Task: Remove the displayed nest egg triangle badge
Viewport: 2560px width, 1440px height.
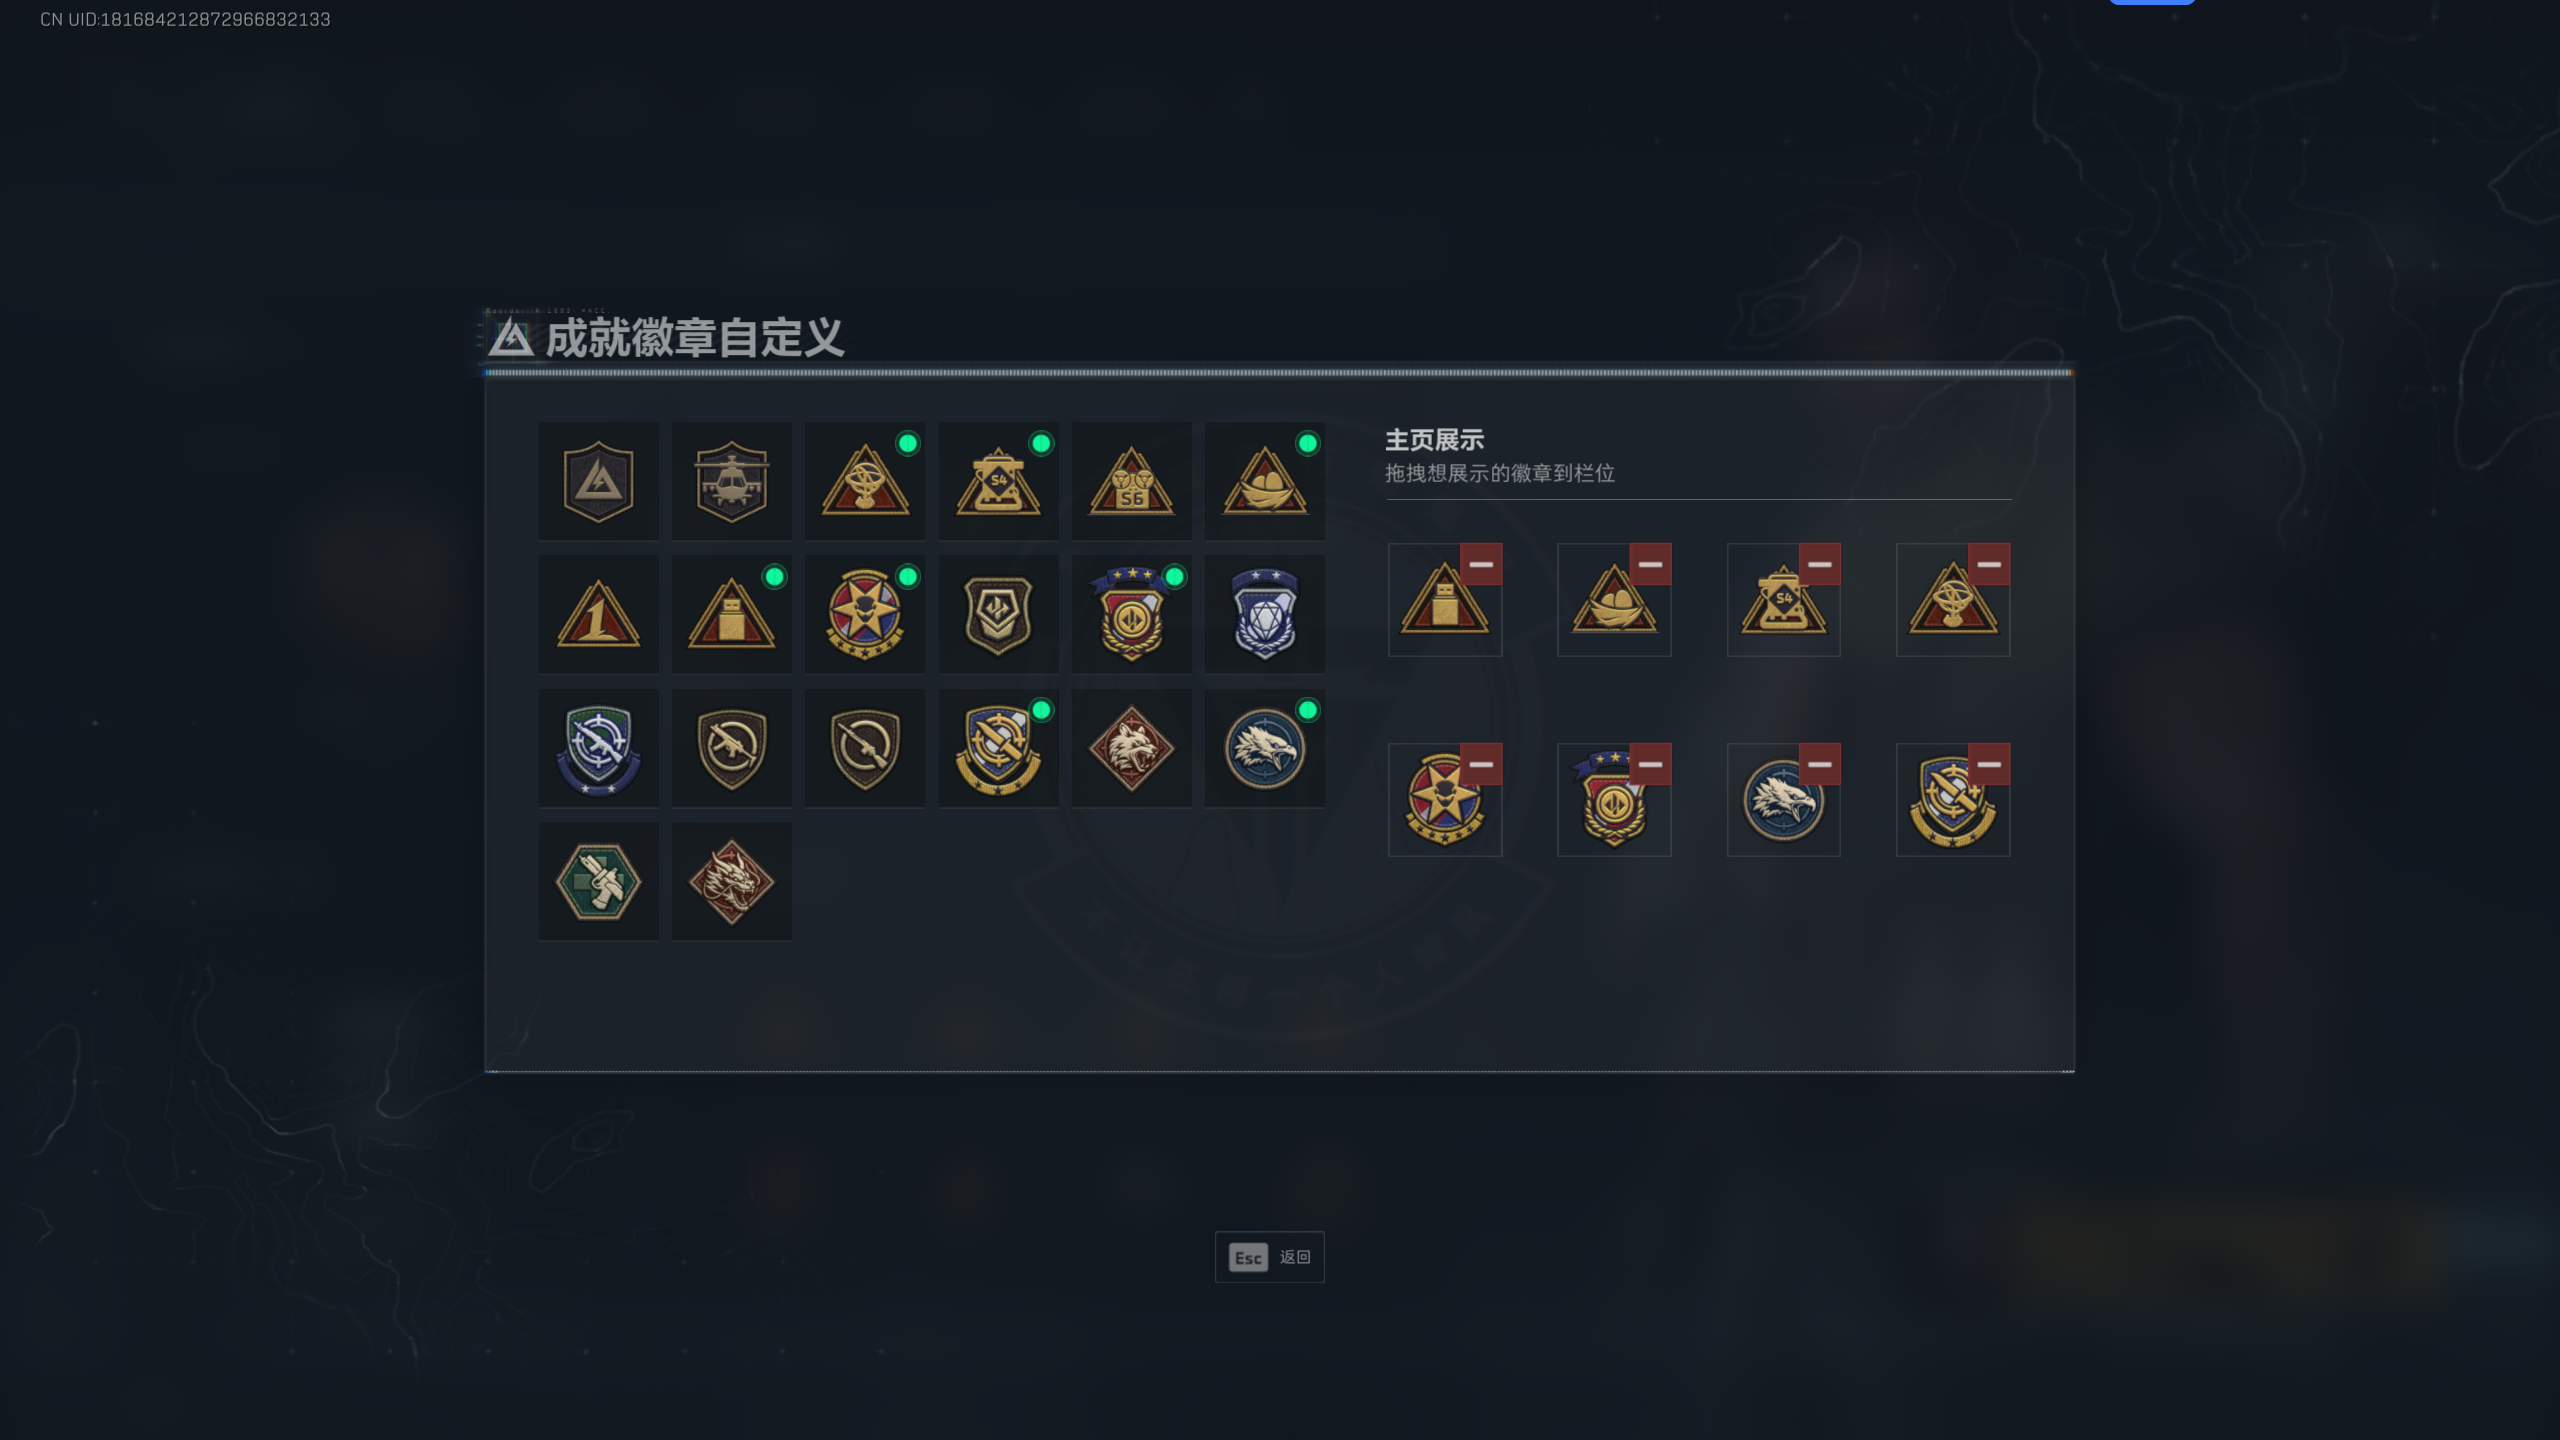Action: (x=1650, y=564)
